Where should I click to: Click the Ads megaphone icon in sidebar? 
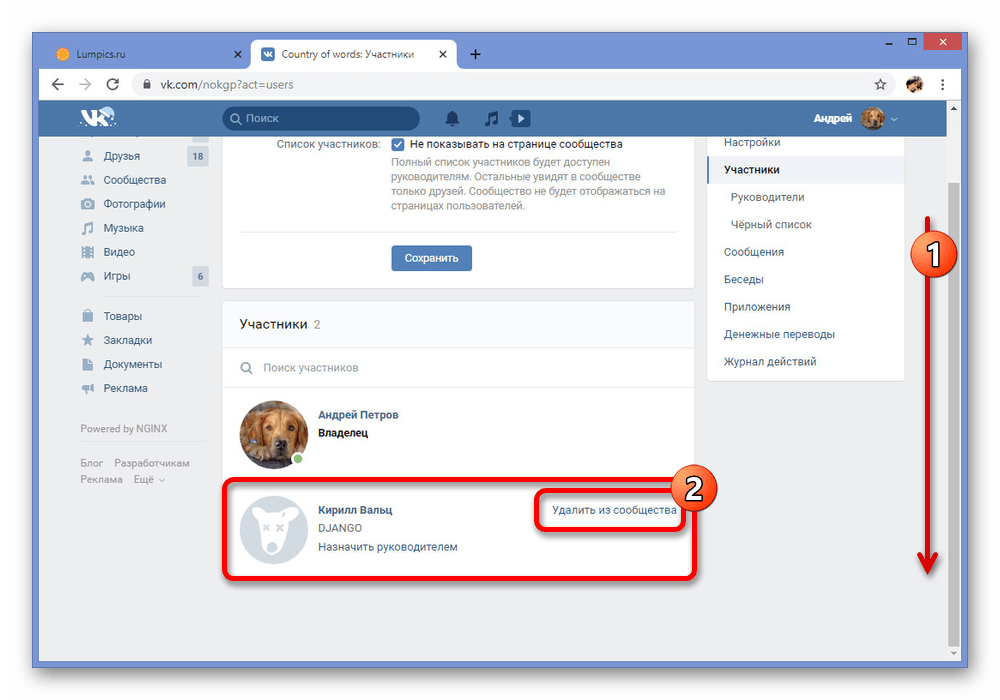[x=88, y=388]
